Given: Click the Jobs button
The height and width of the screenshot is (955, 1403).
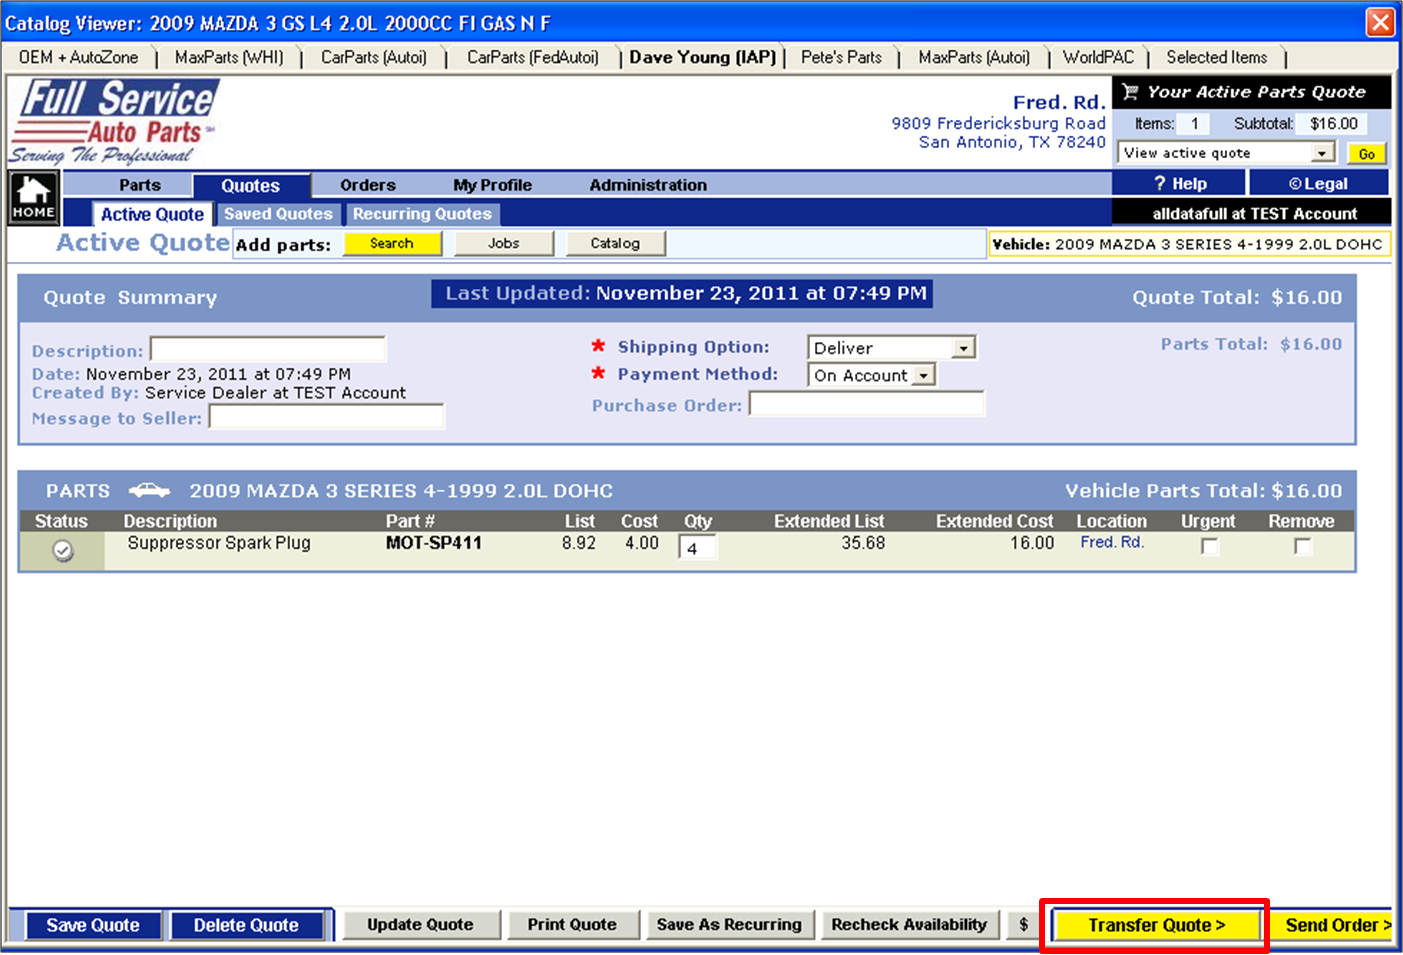Looking at the screenshot, I should coord(504,243).
